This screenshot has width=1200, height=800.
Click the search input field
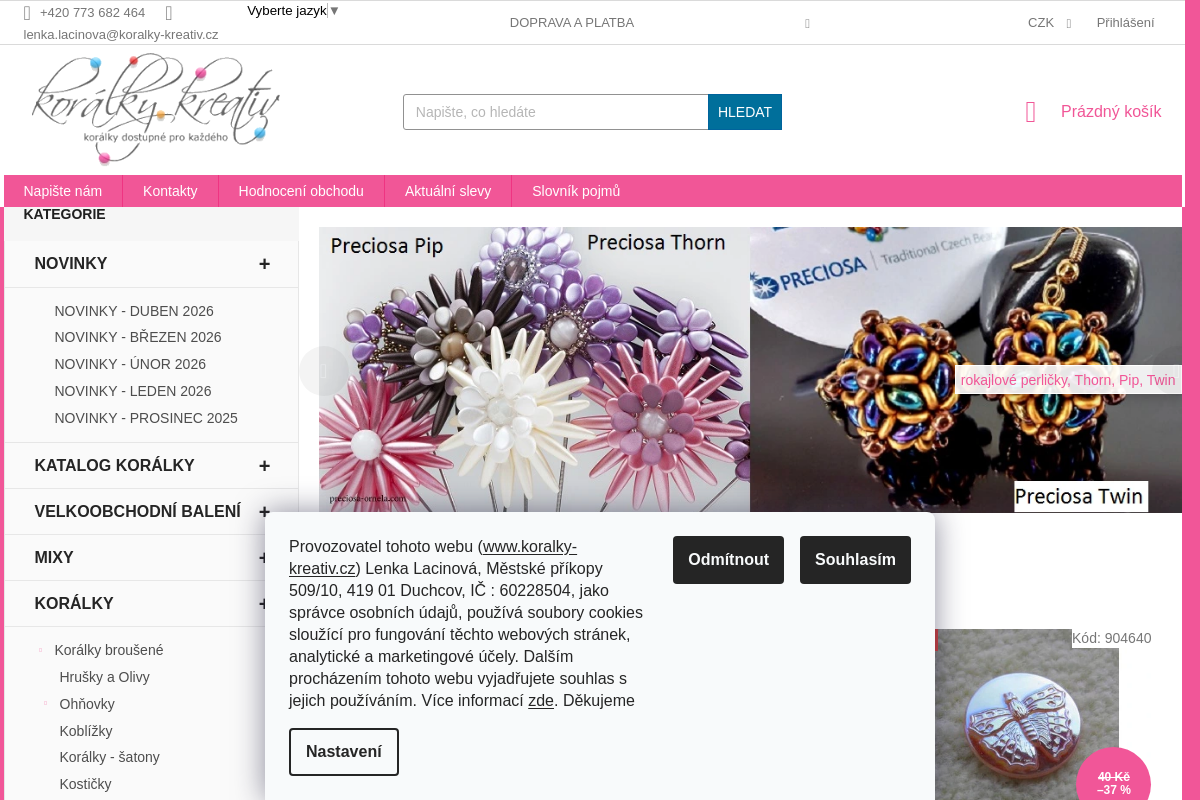coord(556,112)
